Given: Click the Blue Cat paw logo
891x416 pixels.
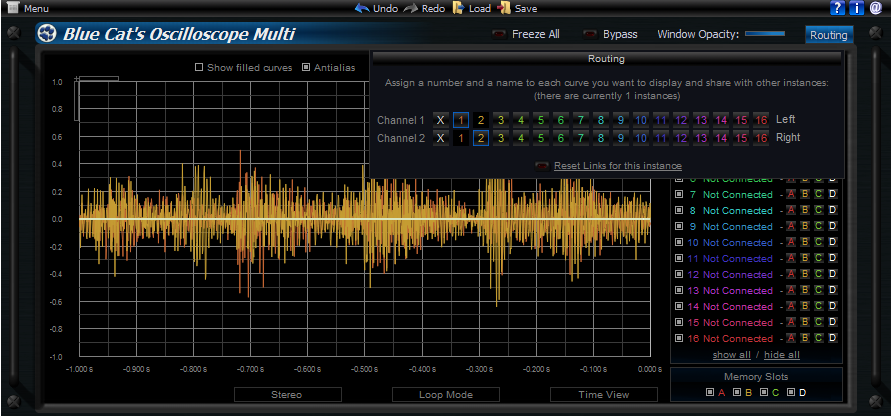Looking at the screenshot, I should 47,34.
